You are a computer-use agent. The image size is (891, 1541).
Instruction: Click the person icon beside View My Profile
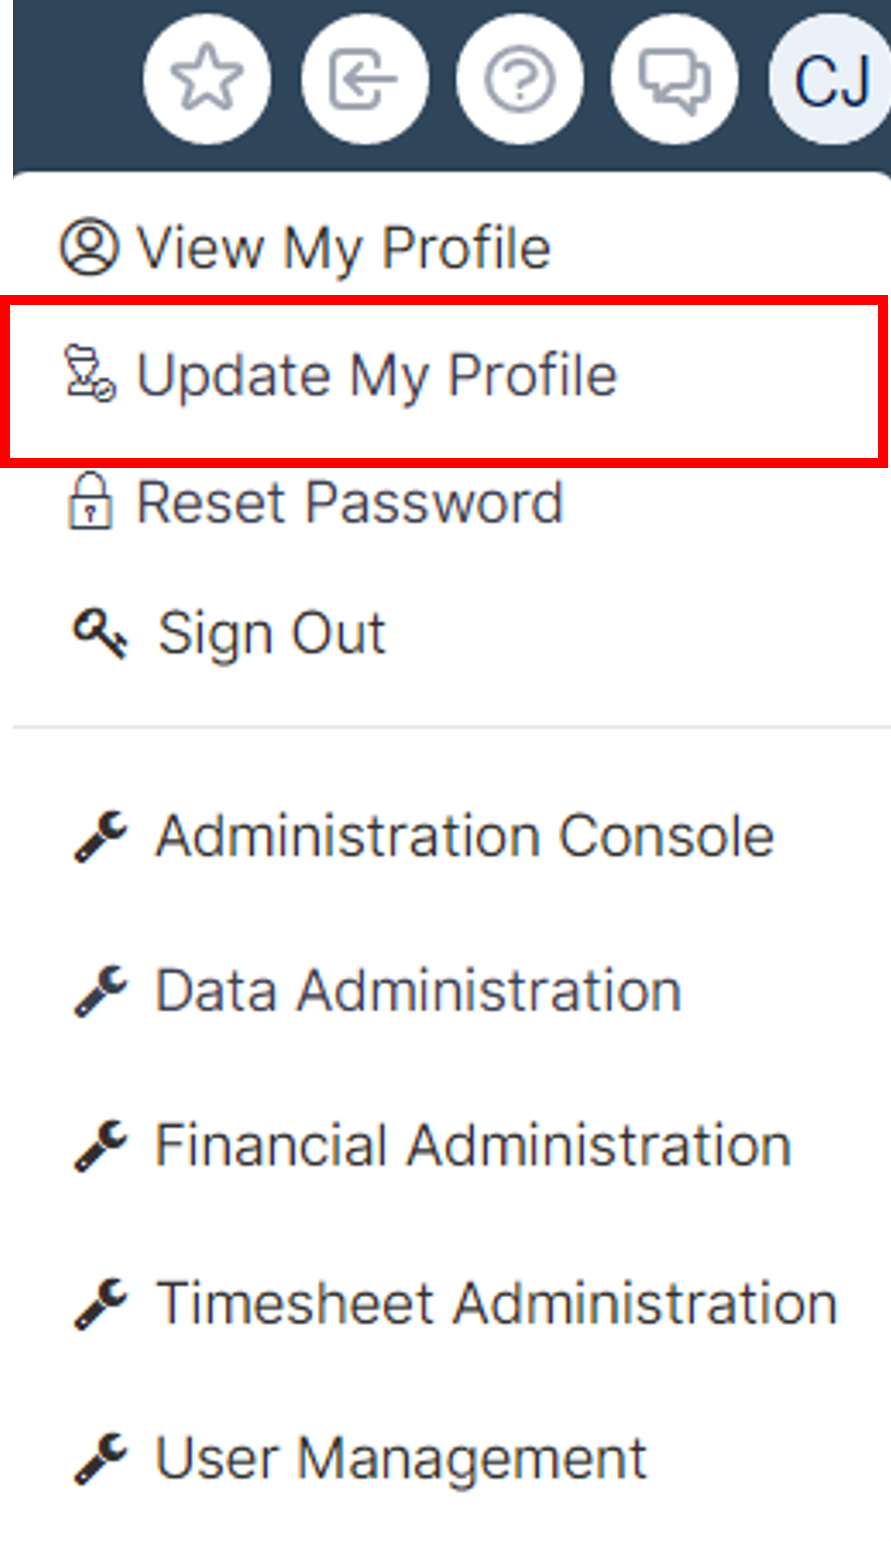tap(89, 247)
